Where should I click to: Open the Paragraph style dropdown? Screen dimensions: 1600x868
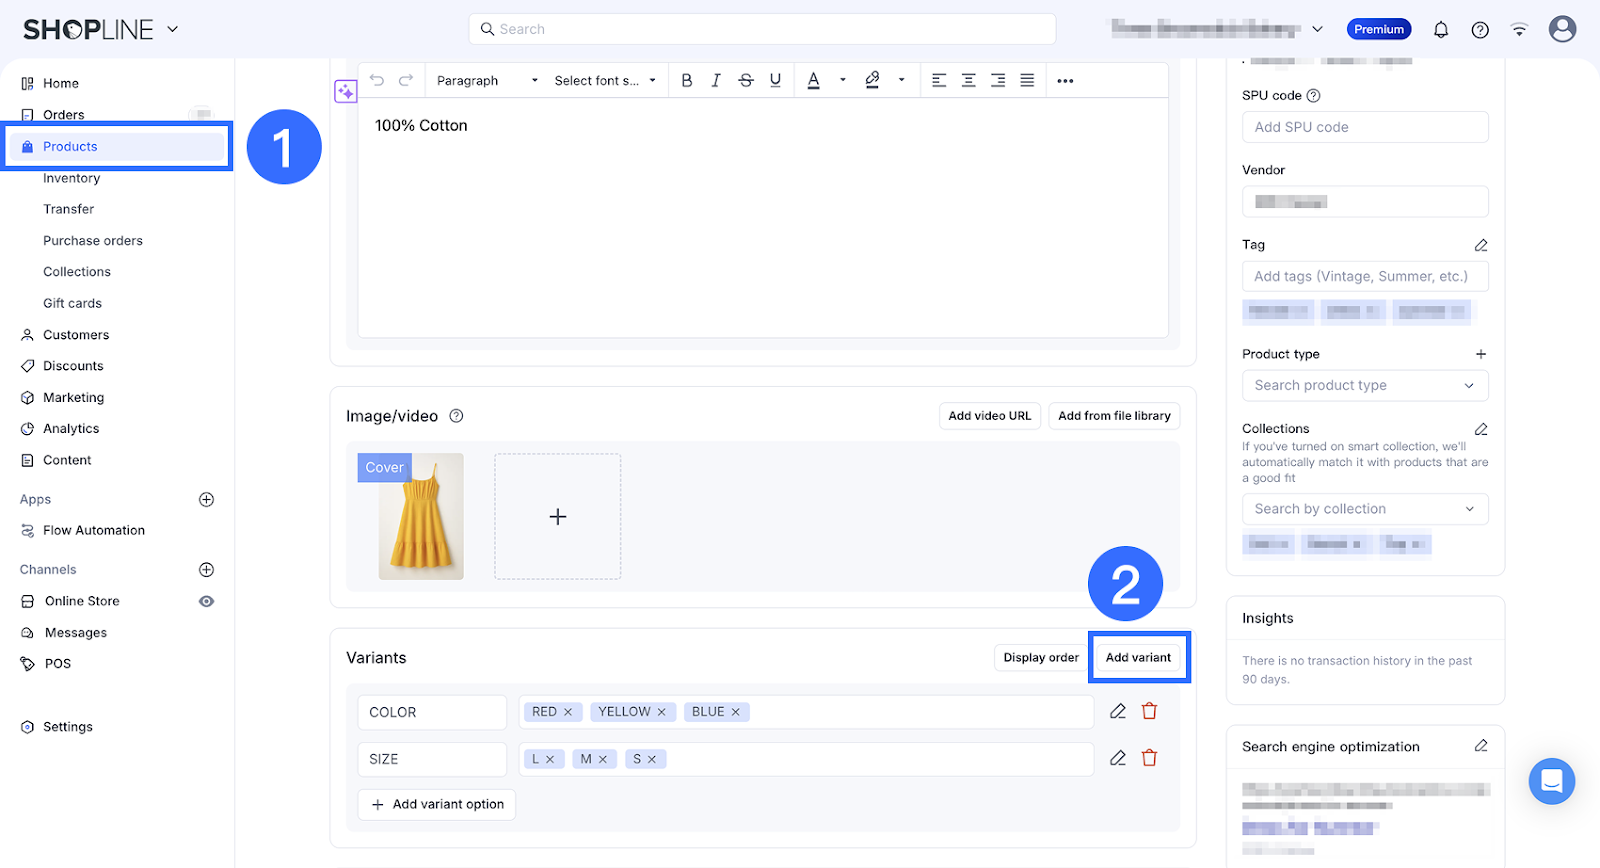(487, 81)
